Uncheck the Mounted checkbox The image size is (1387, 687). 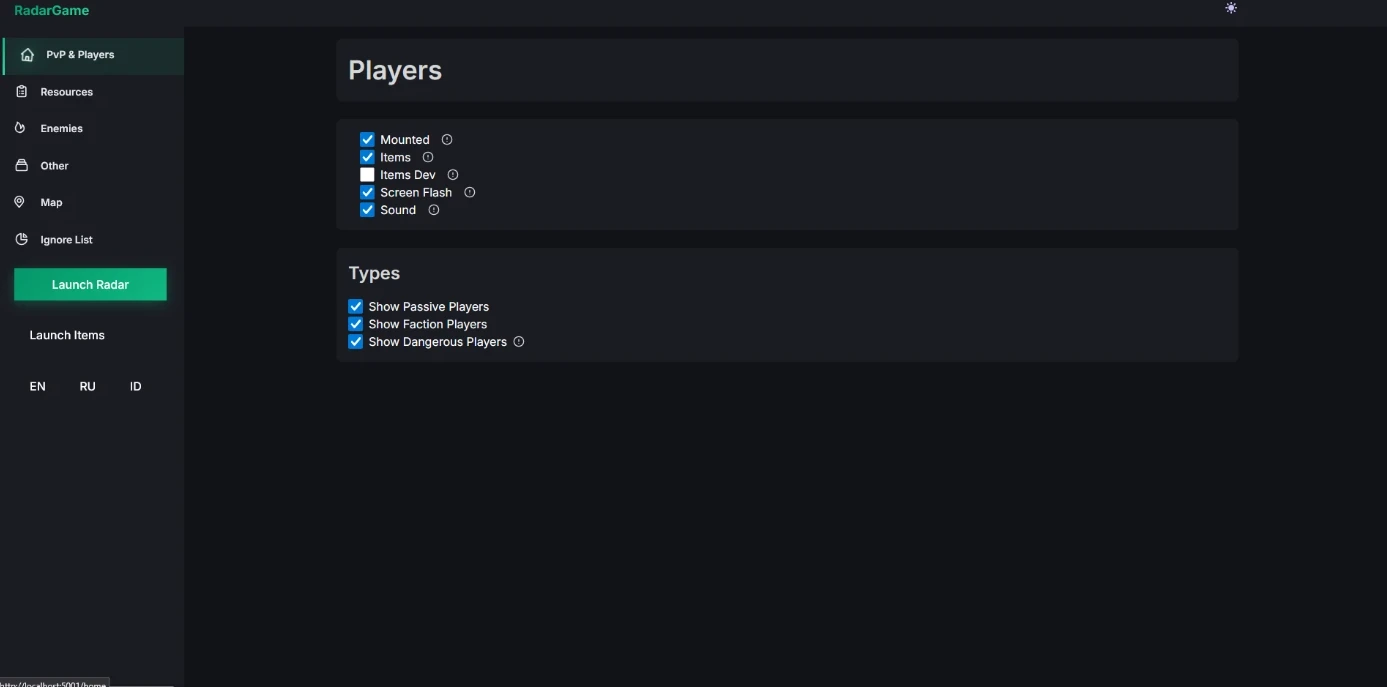click(x=367, y=140)
